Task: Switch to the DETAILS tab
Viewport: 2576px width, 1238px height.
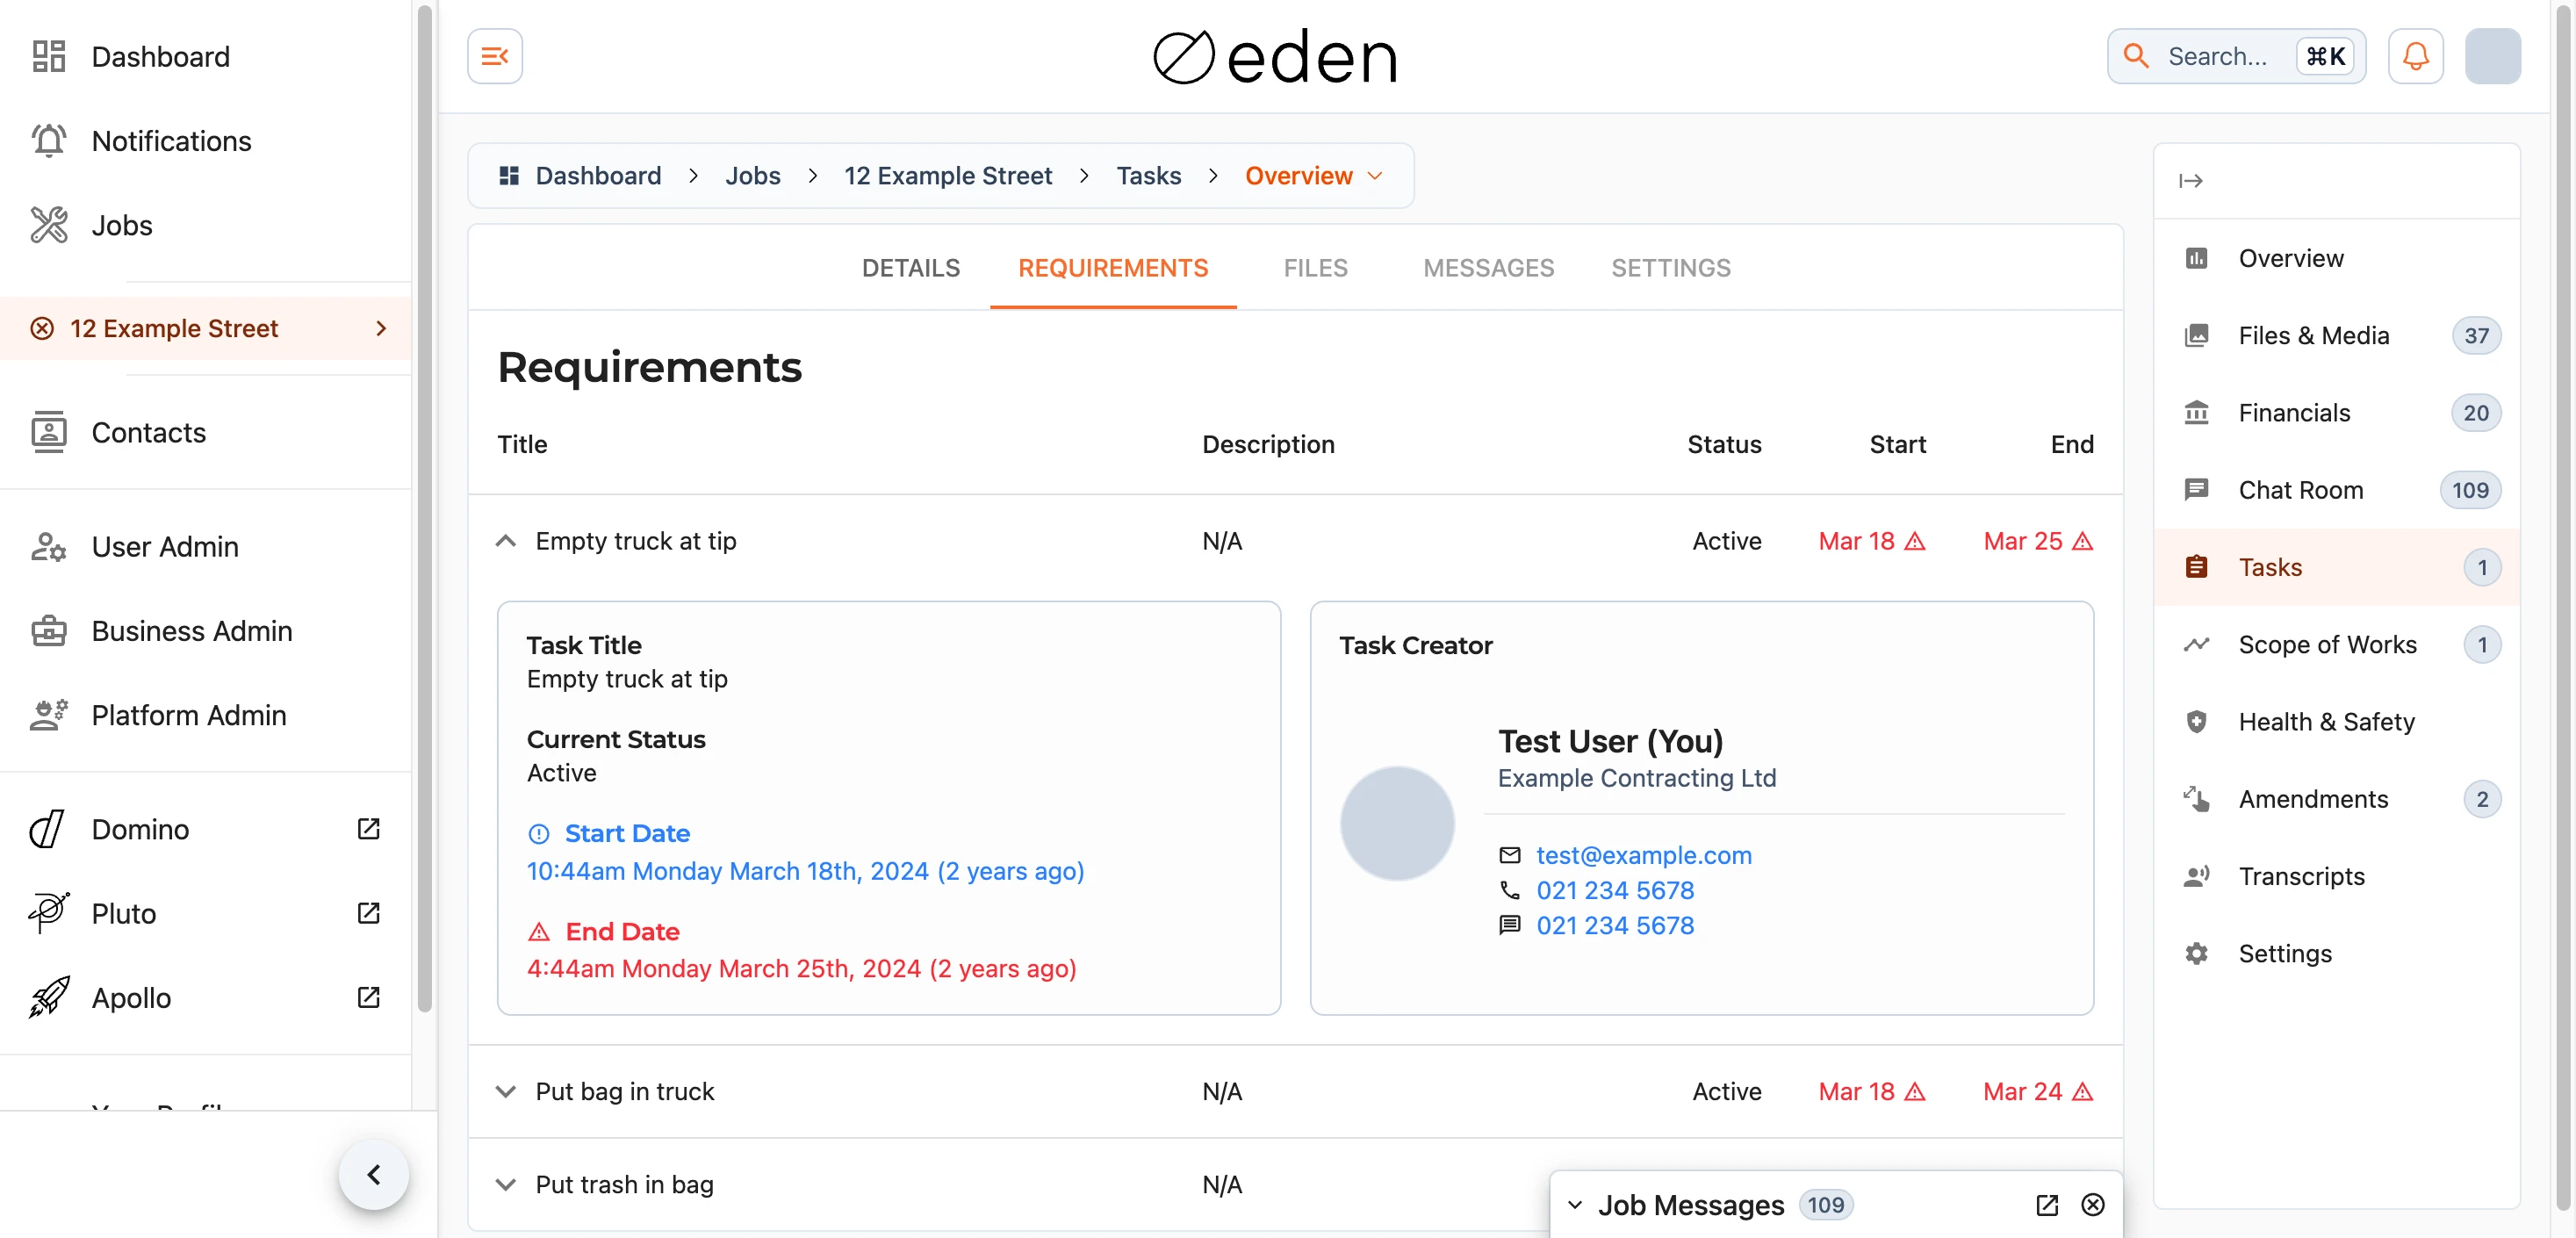Action: click(x=910, y=268)
